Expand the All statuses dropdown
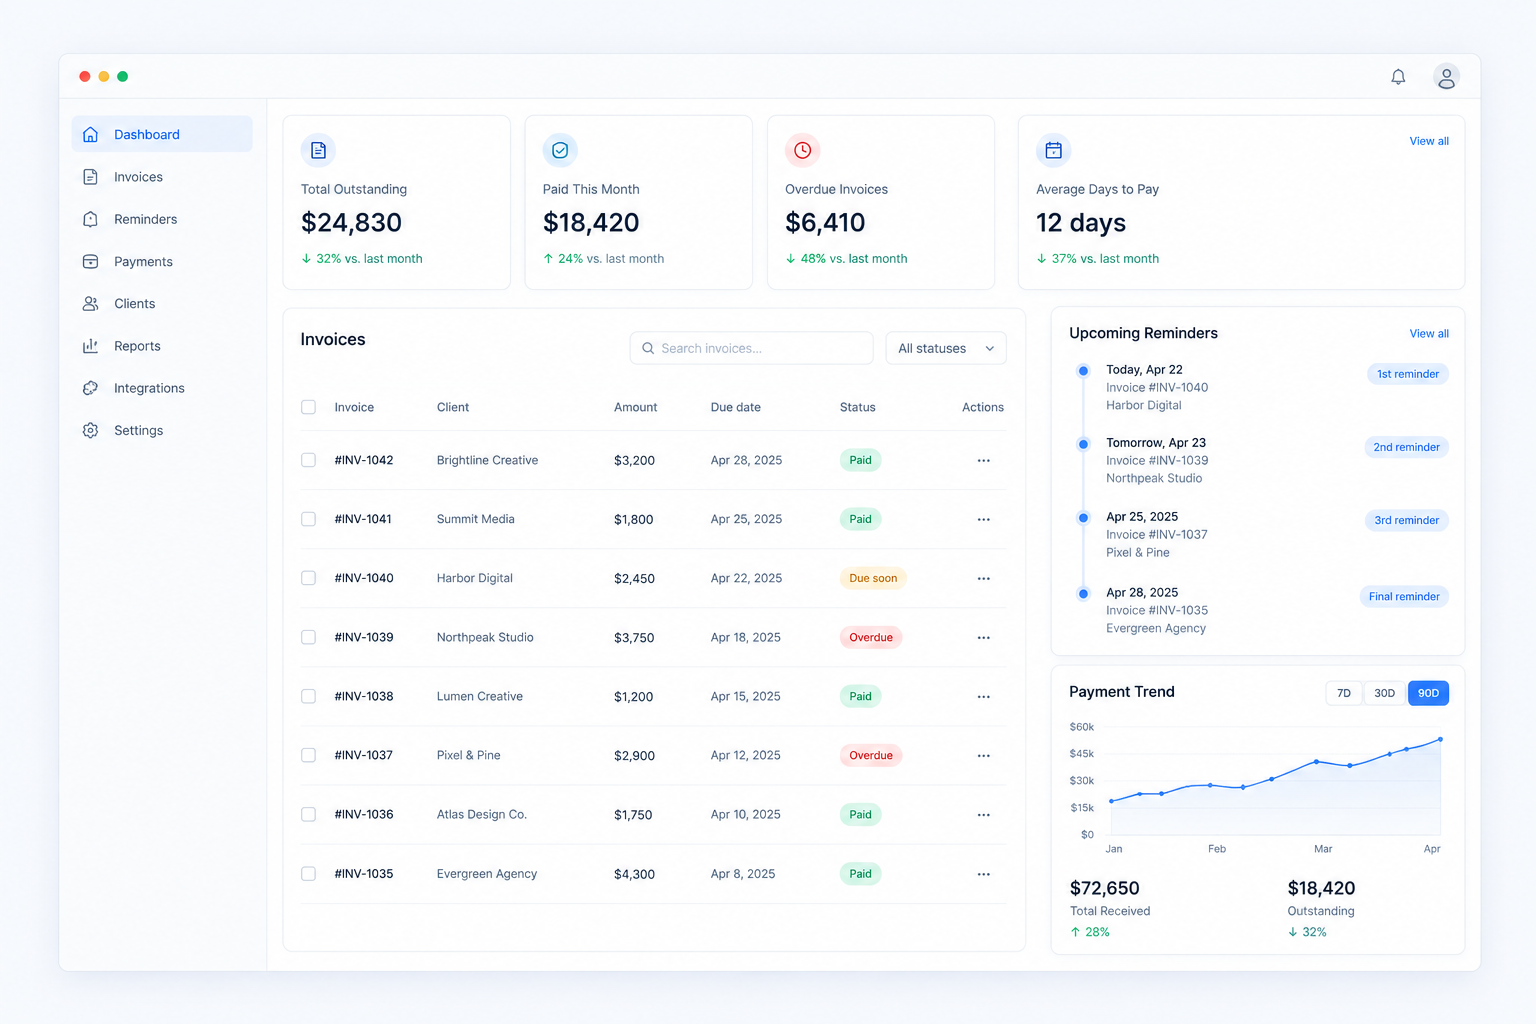This screenshot has height=1024, width=1536. (x=946, y=348)
